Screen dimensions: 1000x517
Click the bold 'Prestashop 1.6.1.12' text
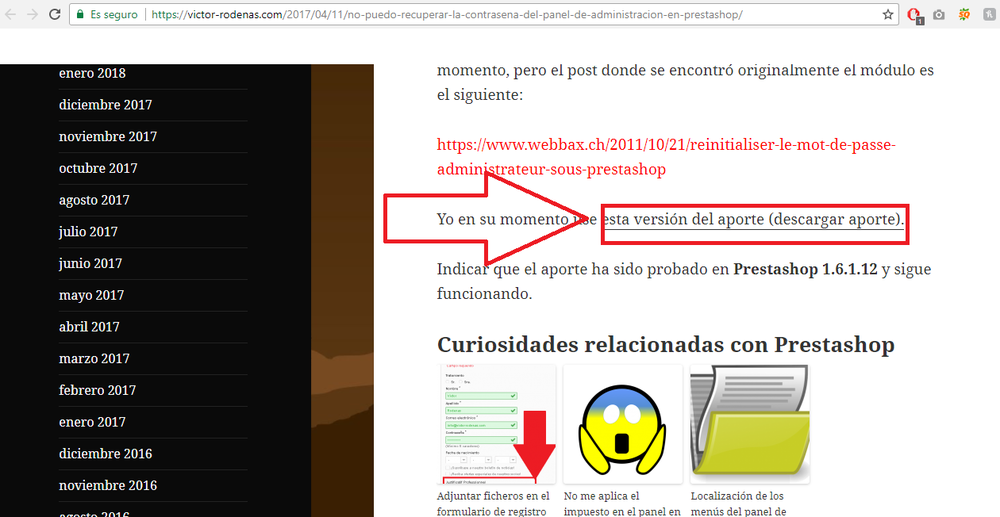pyautogui.click(x=805, y=269)
